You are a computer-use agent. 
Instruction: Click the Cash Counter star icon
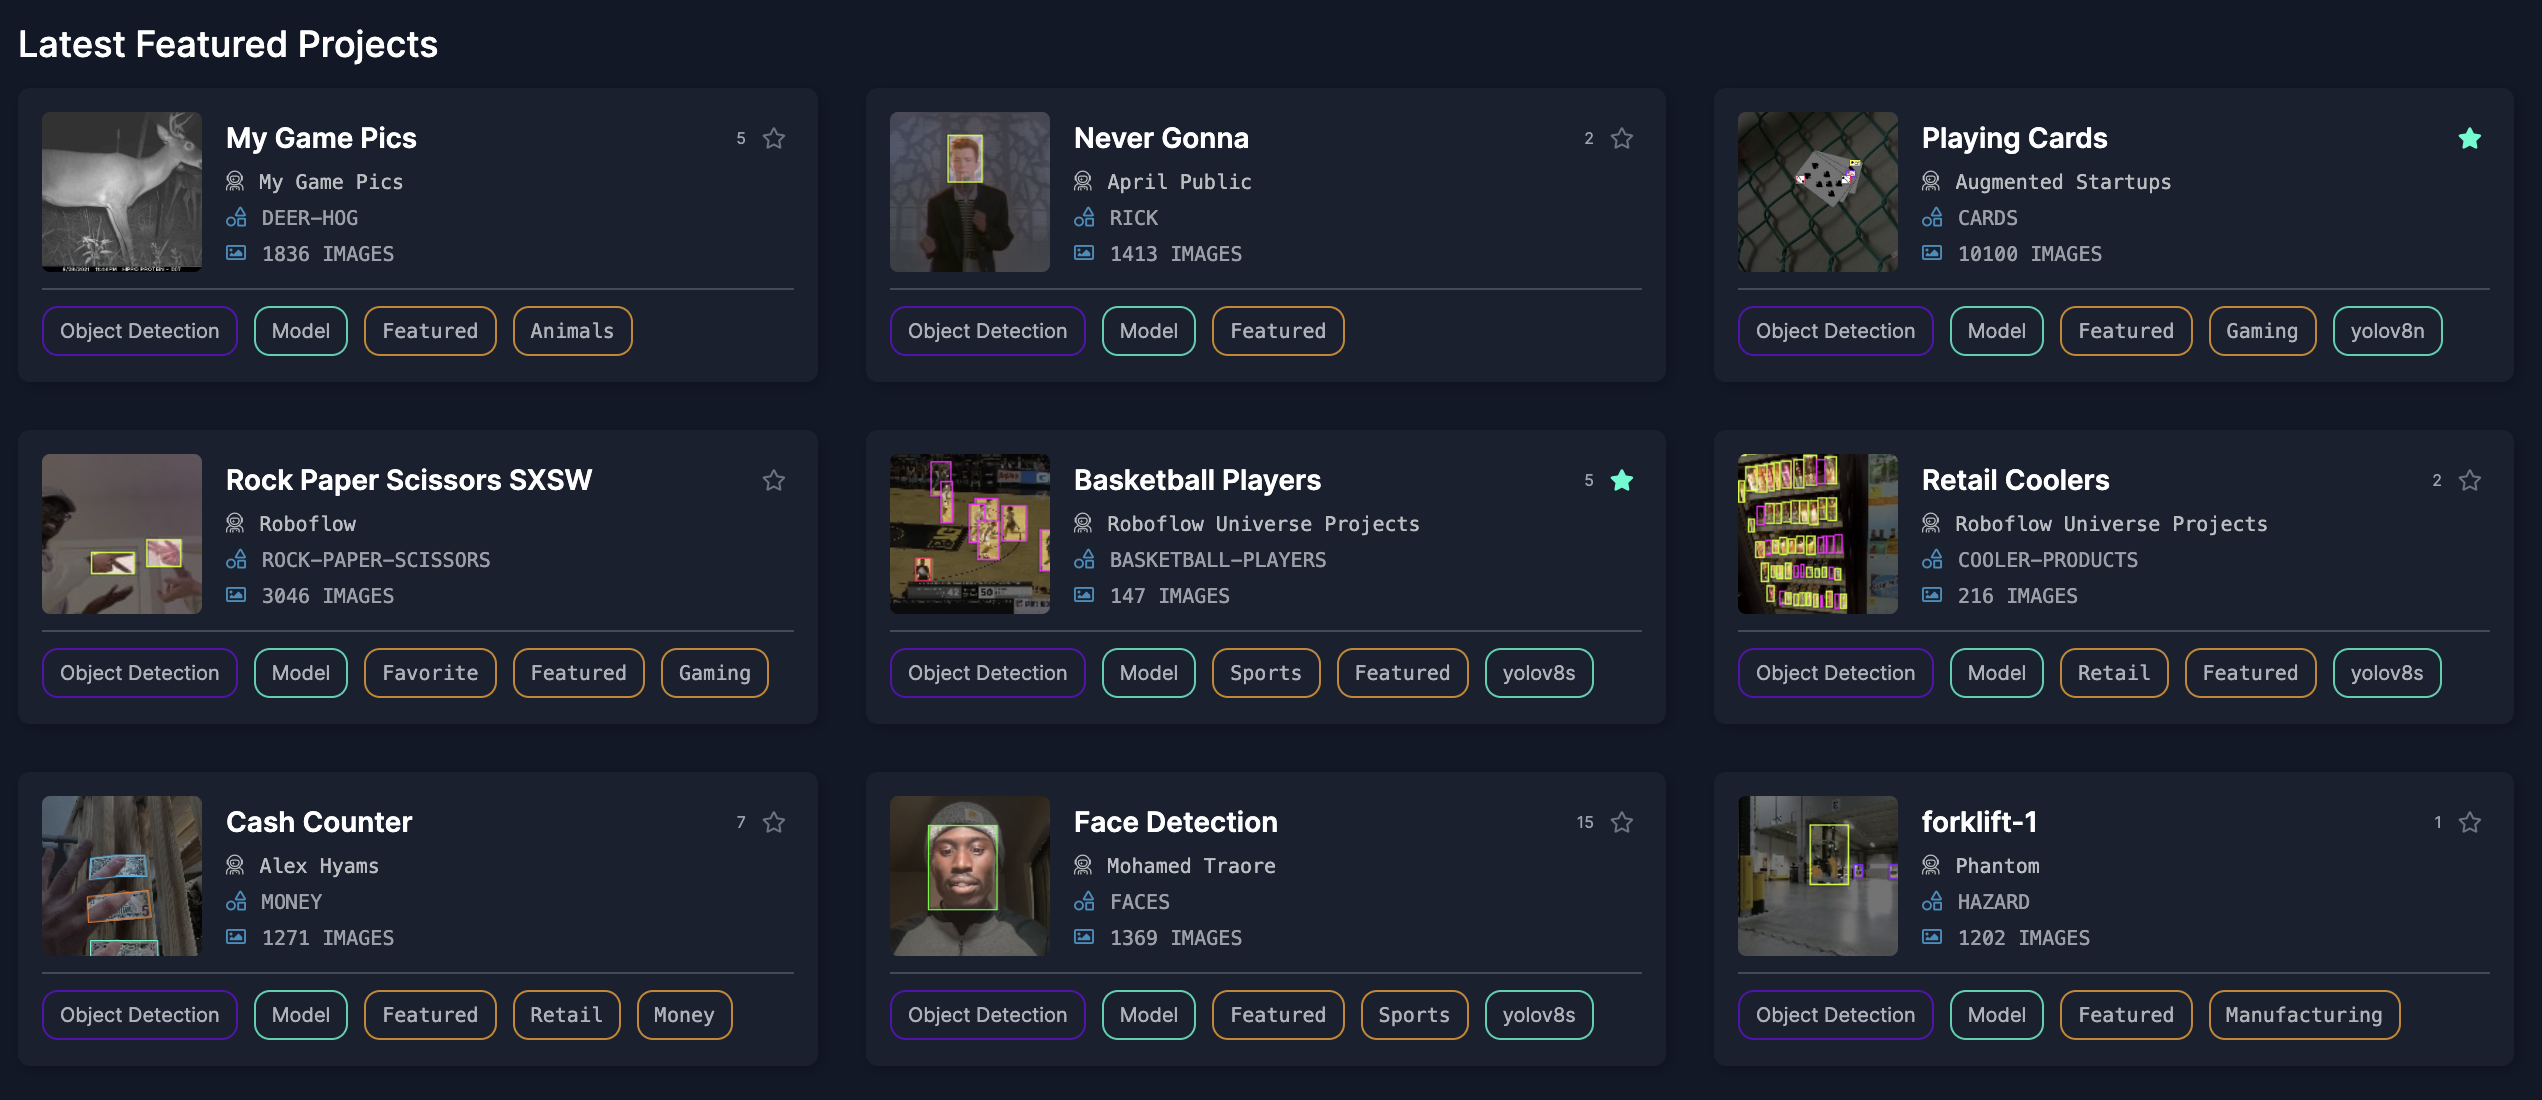click(x=773, y=822)
